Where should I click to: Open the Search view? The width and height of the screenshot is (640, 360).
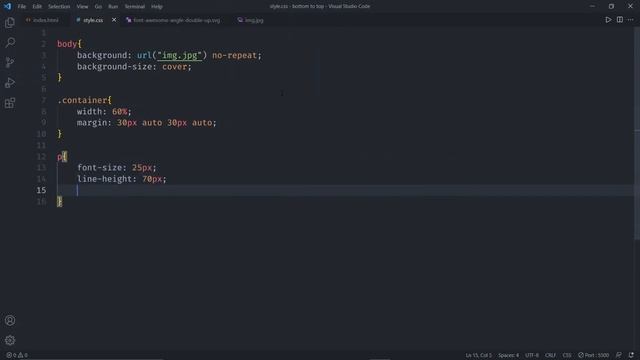coord(10,42)
